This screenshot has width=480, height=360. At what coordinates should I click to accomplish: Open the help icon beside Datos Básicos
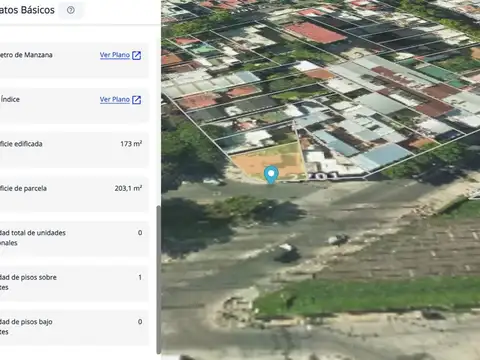coord(71,10)
